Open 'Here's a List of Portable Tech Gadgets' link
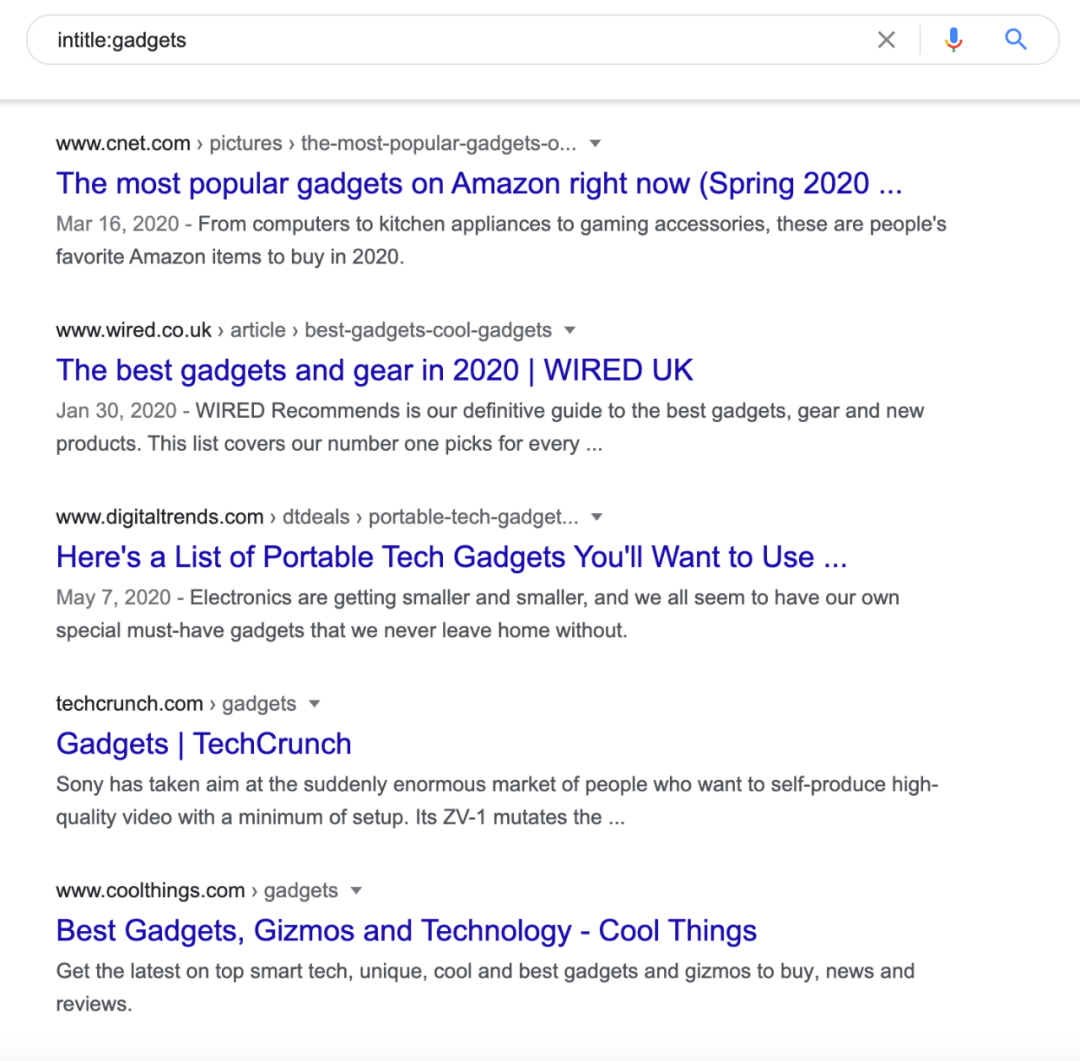Screen dimensions: 1080x1061 click(x=451, y=557)
